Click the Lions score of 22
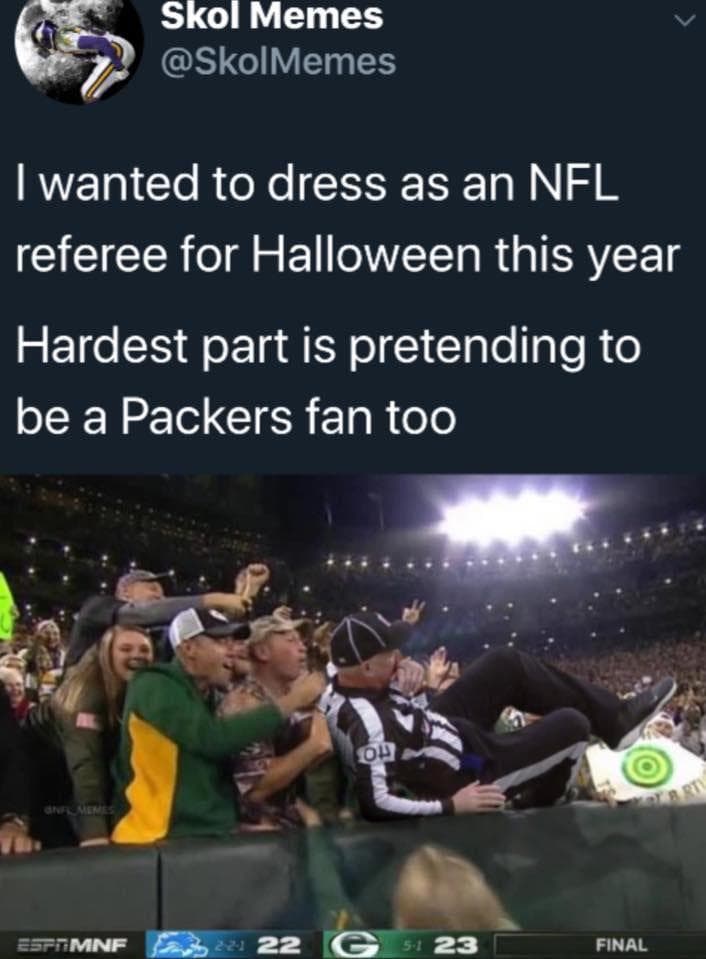 pos(278,945)
